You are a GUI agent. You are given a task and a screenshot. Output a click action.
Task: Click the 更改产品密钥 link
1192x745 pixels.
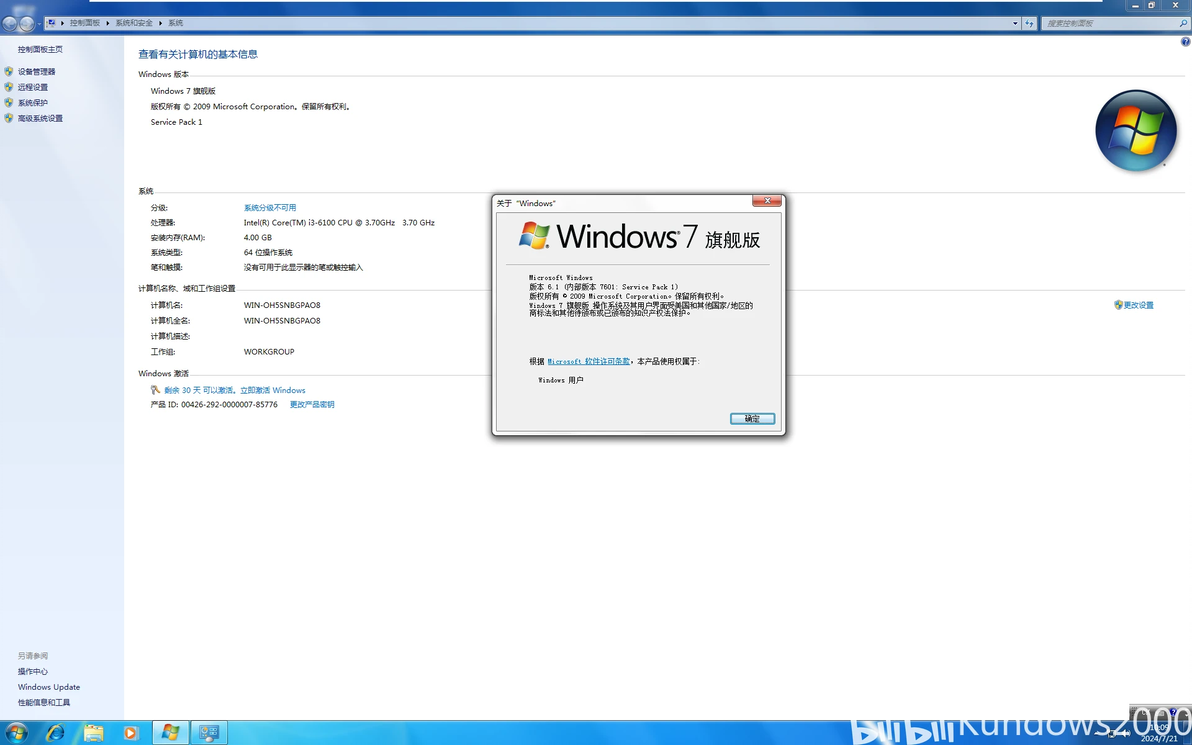tap(312, 404)
